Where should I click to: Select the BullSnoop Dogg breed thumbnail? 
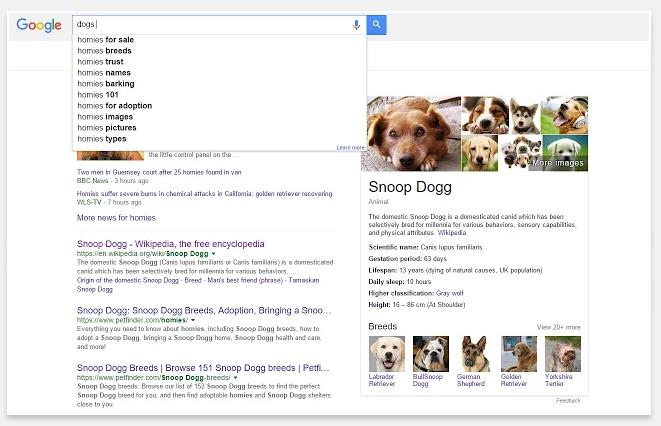(x=431, y=354)
